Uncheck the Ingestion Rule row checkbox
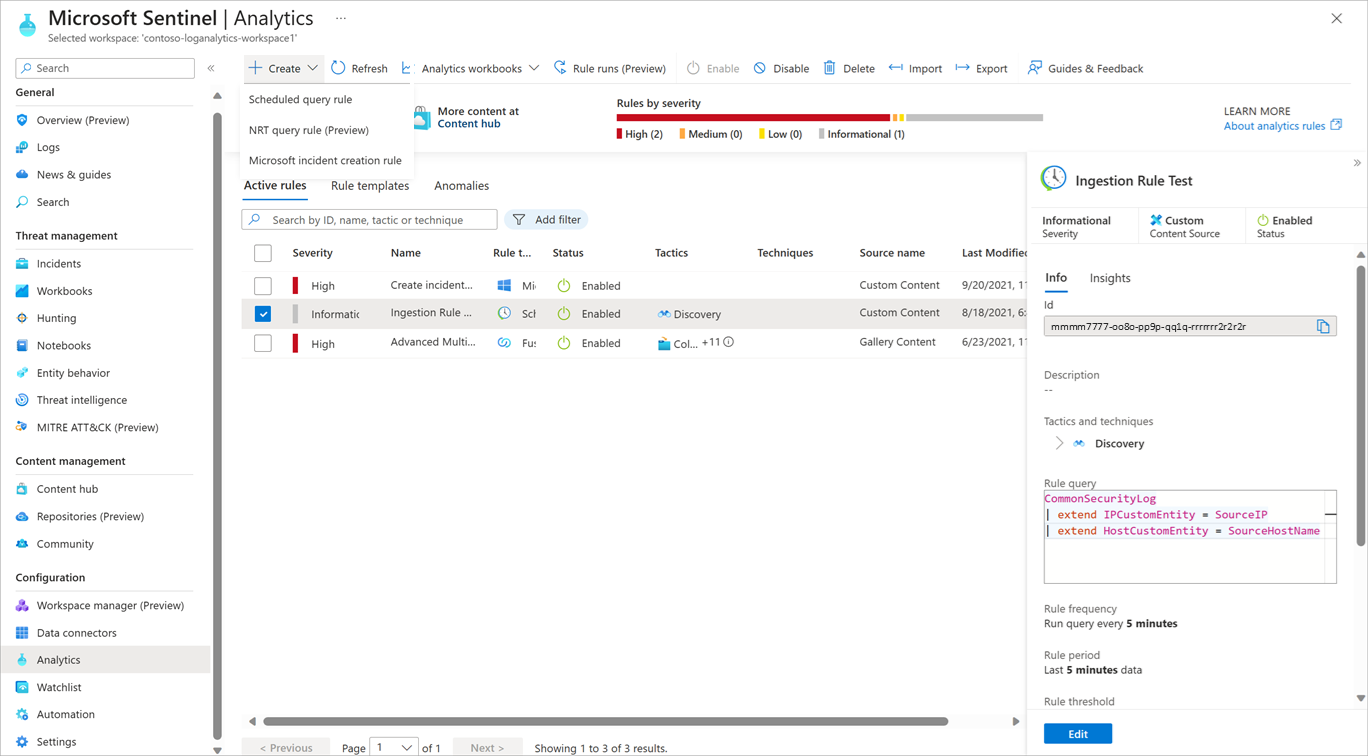 [263, 314]
